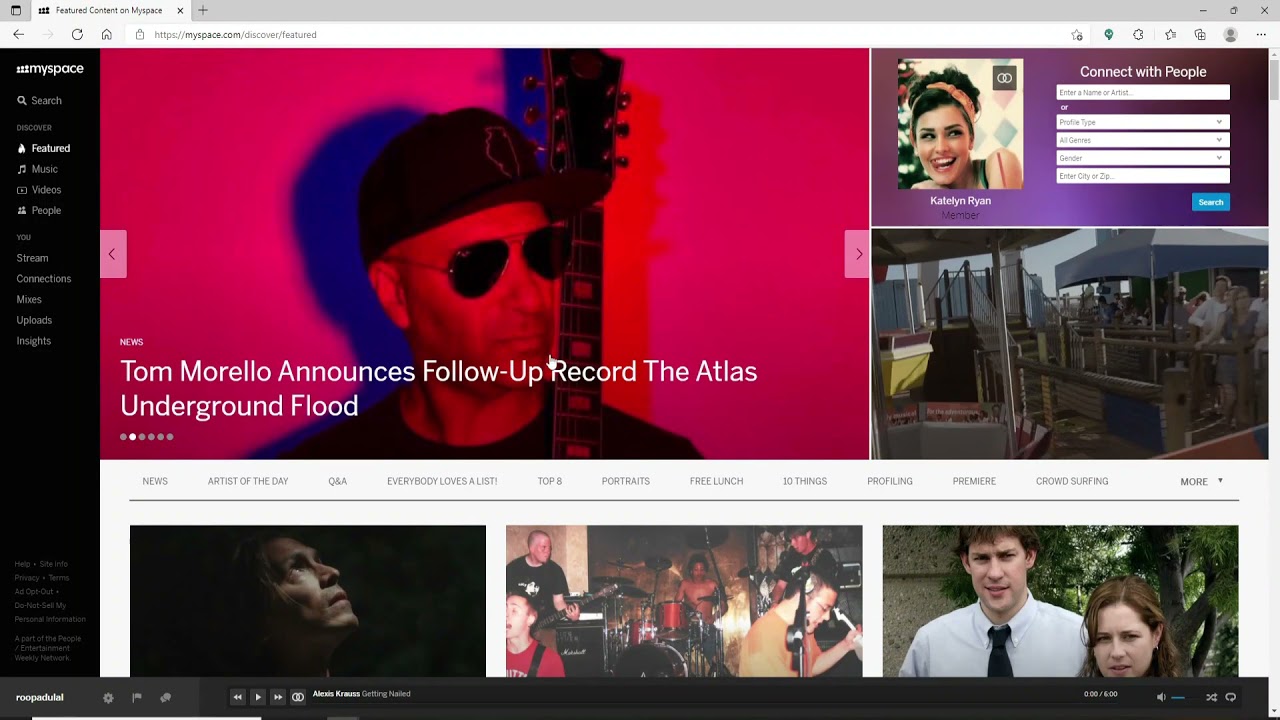Click the blue Search button

(x=1210, y=202)
